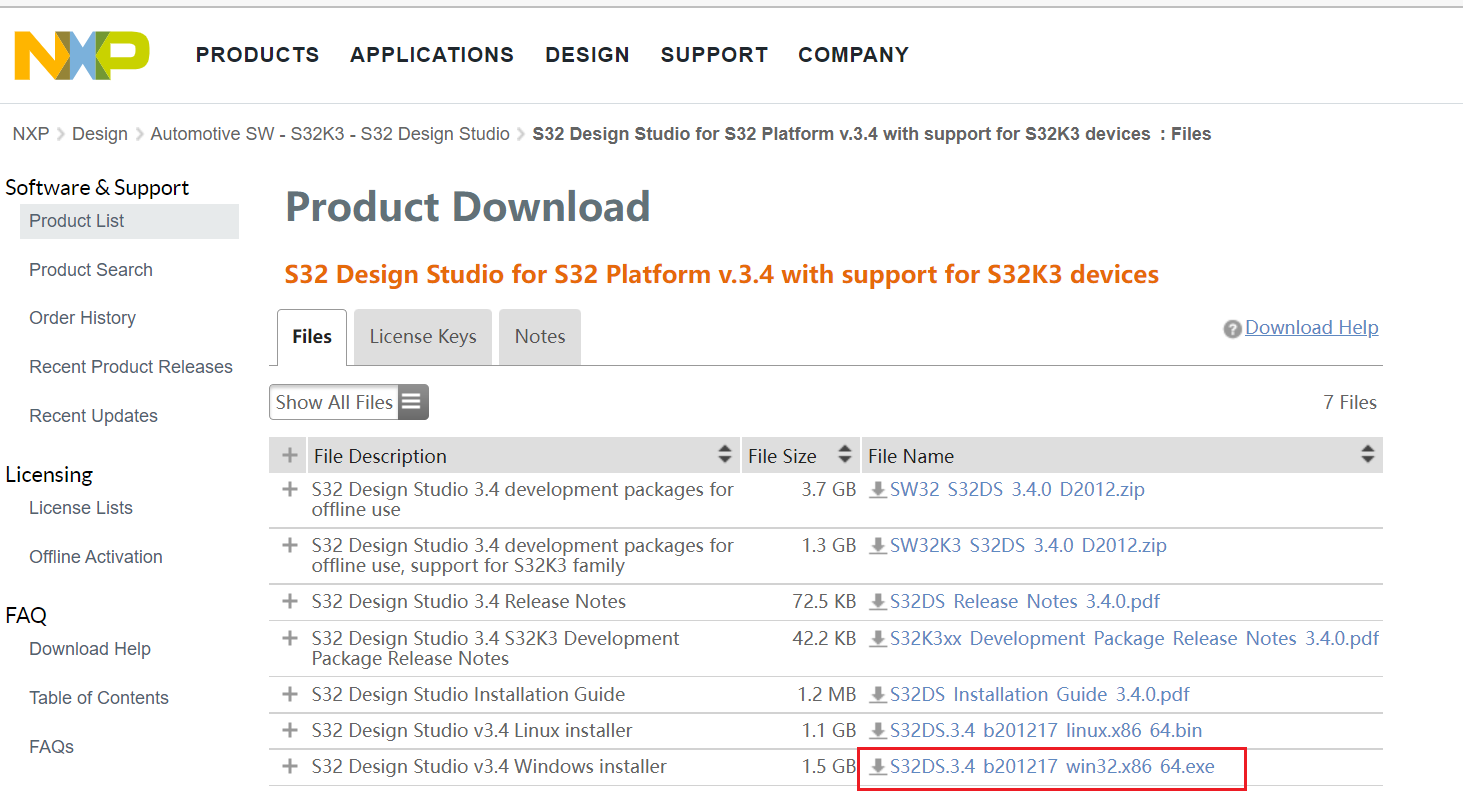Download SW32 S32DS 3.4.0 D2012.zip
This screenshot has height=799, width=1463.
point(1017,490)
